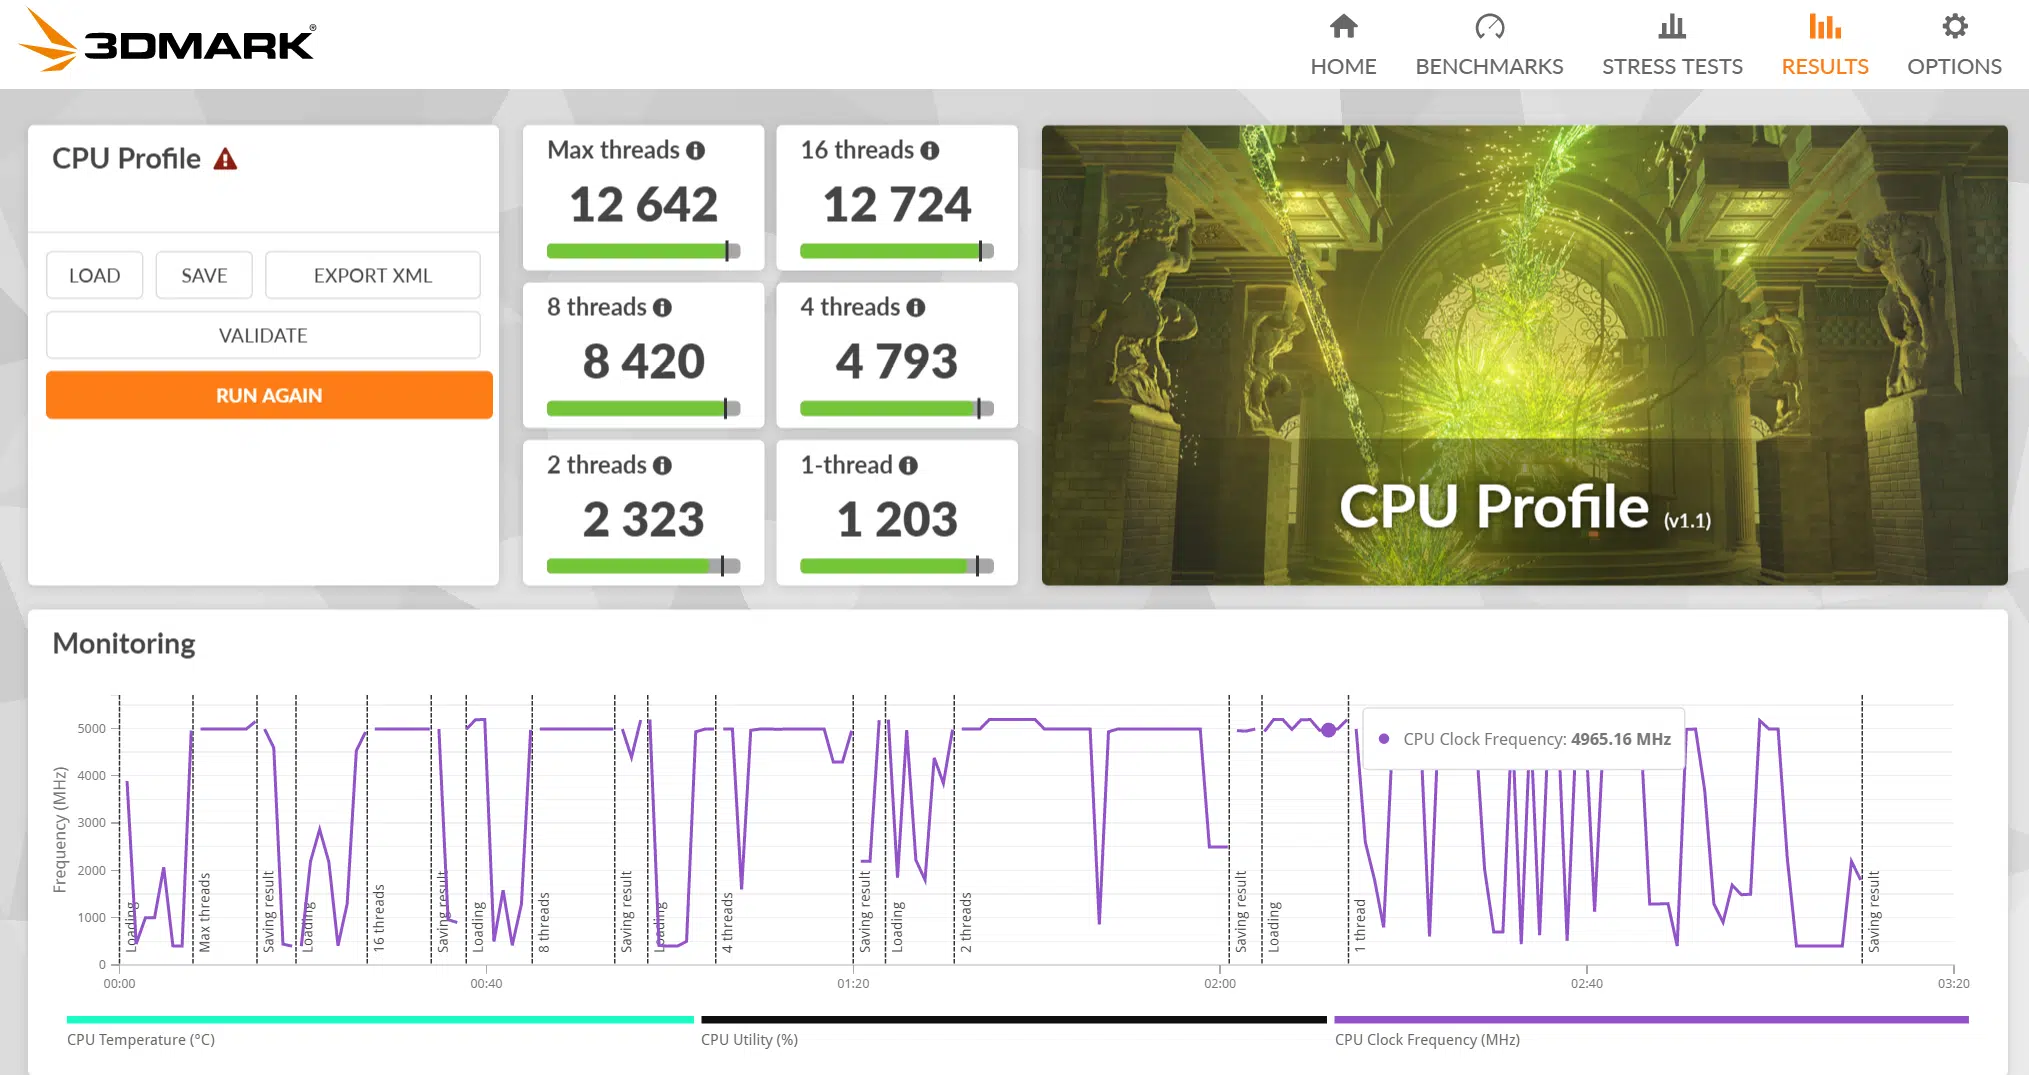Click the orange RUN AGAIN button
Screen dimensions: 2029x1075
tap(269, 395)
